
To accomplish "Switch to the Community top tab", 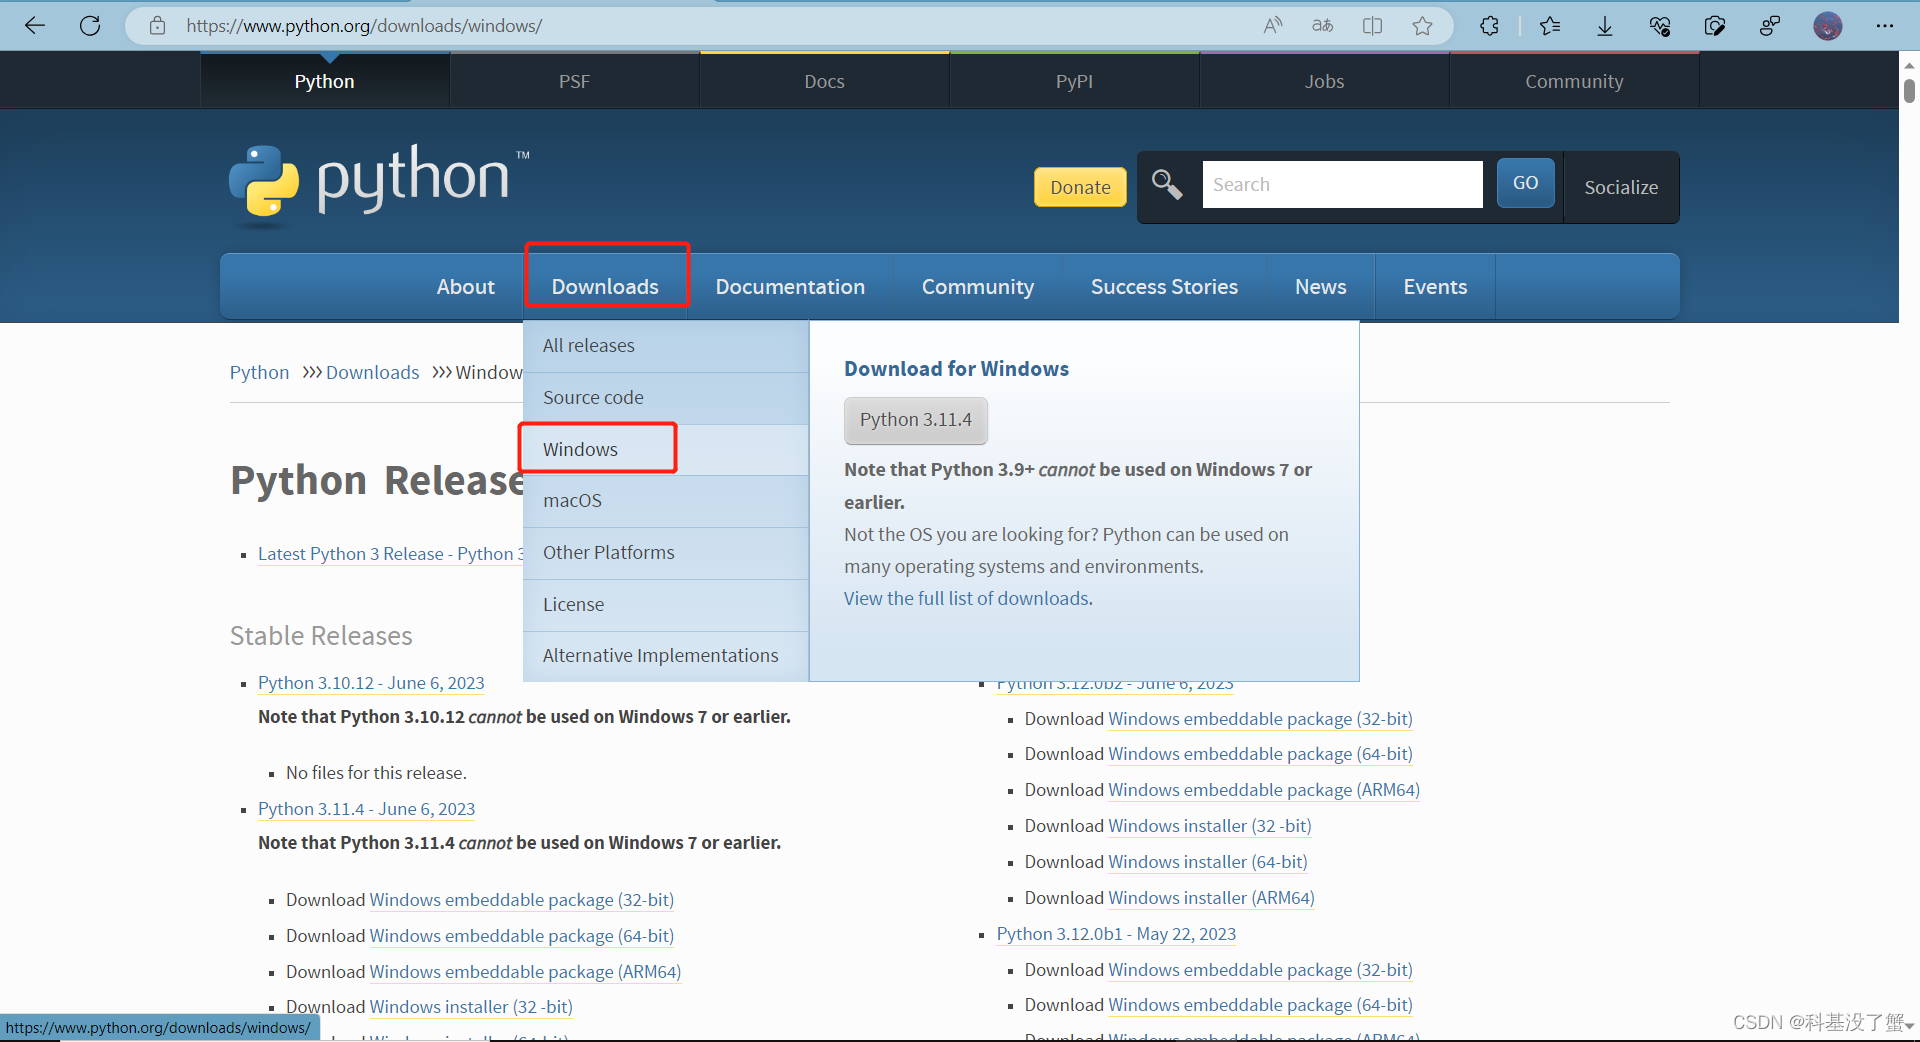I will (x=1574, y=81).
